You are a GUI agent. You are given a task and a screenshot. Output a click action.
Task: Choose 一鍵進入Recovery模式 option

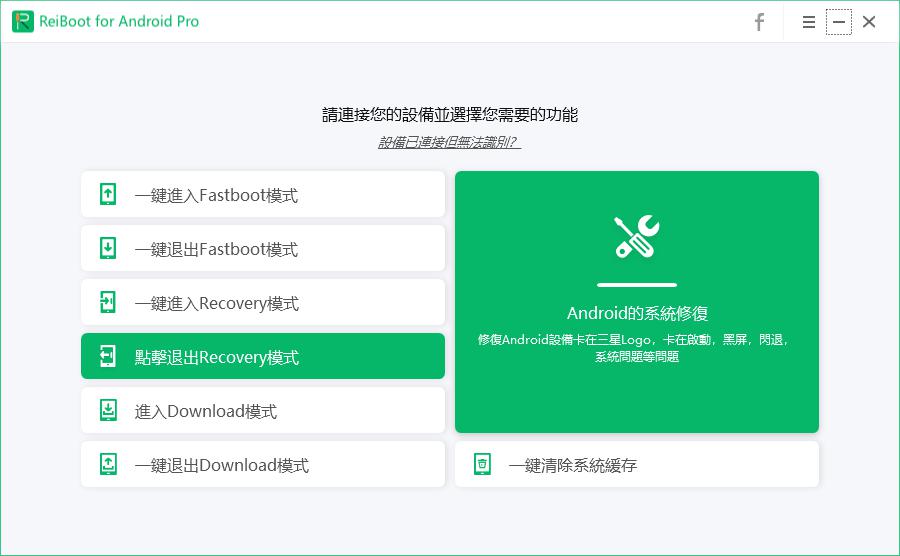262,303
